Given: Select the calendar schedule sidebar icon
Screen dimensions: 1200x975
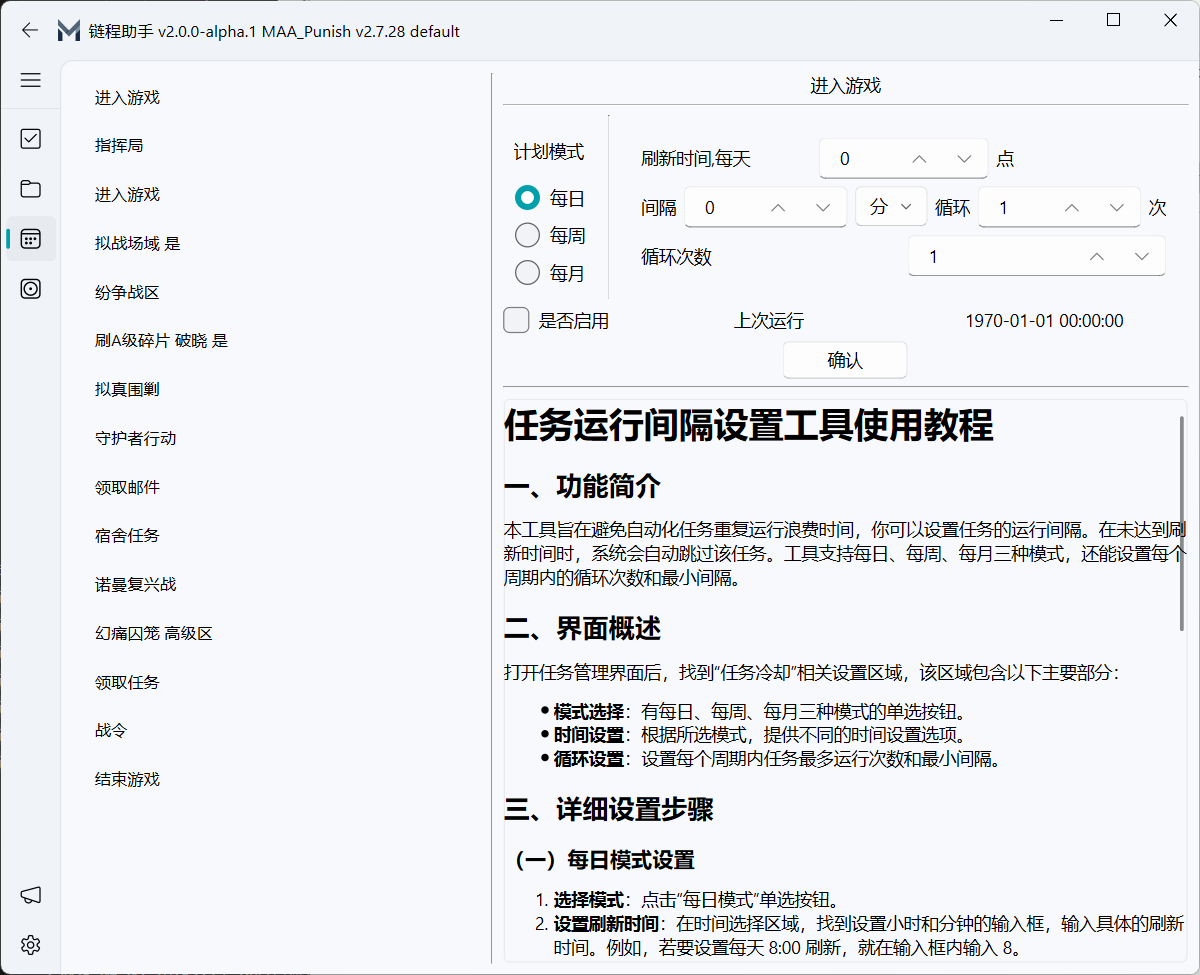Looking at the screenshot, I should coord(31,239).
